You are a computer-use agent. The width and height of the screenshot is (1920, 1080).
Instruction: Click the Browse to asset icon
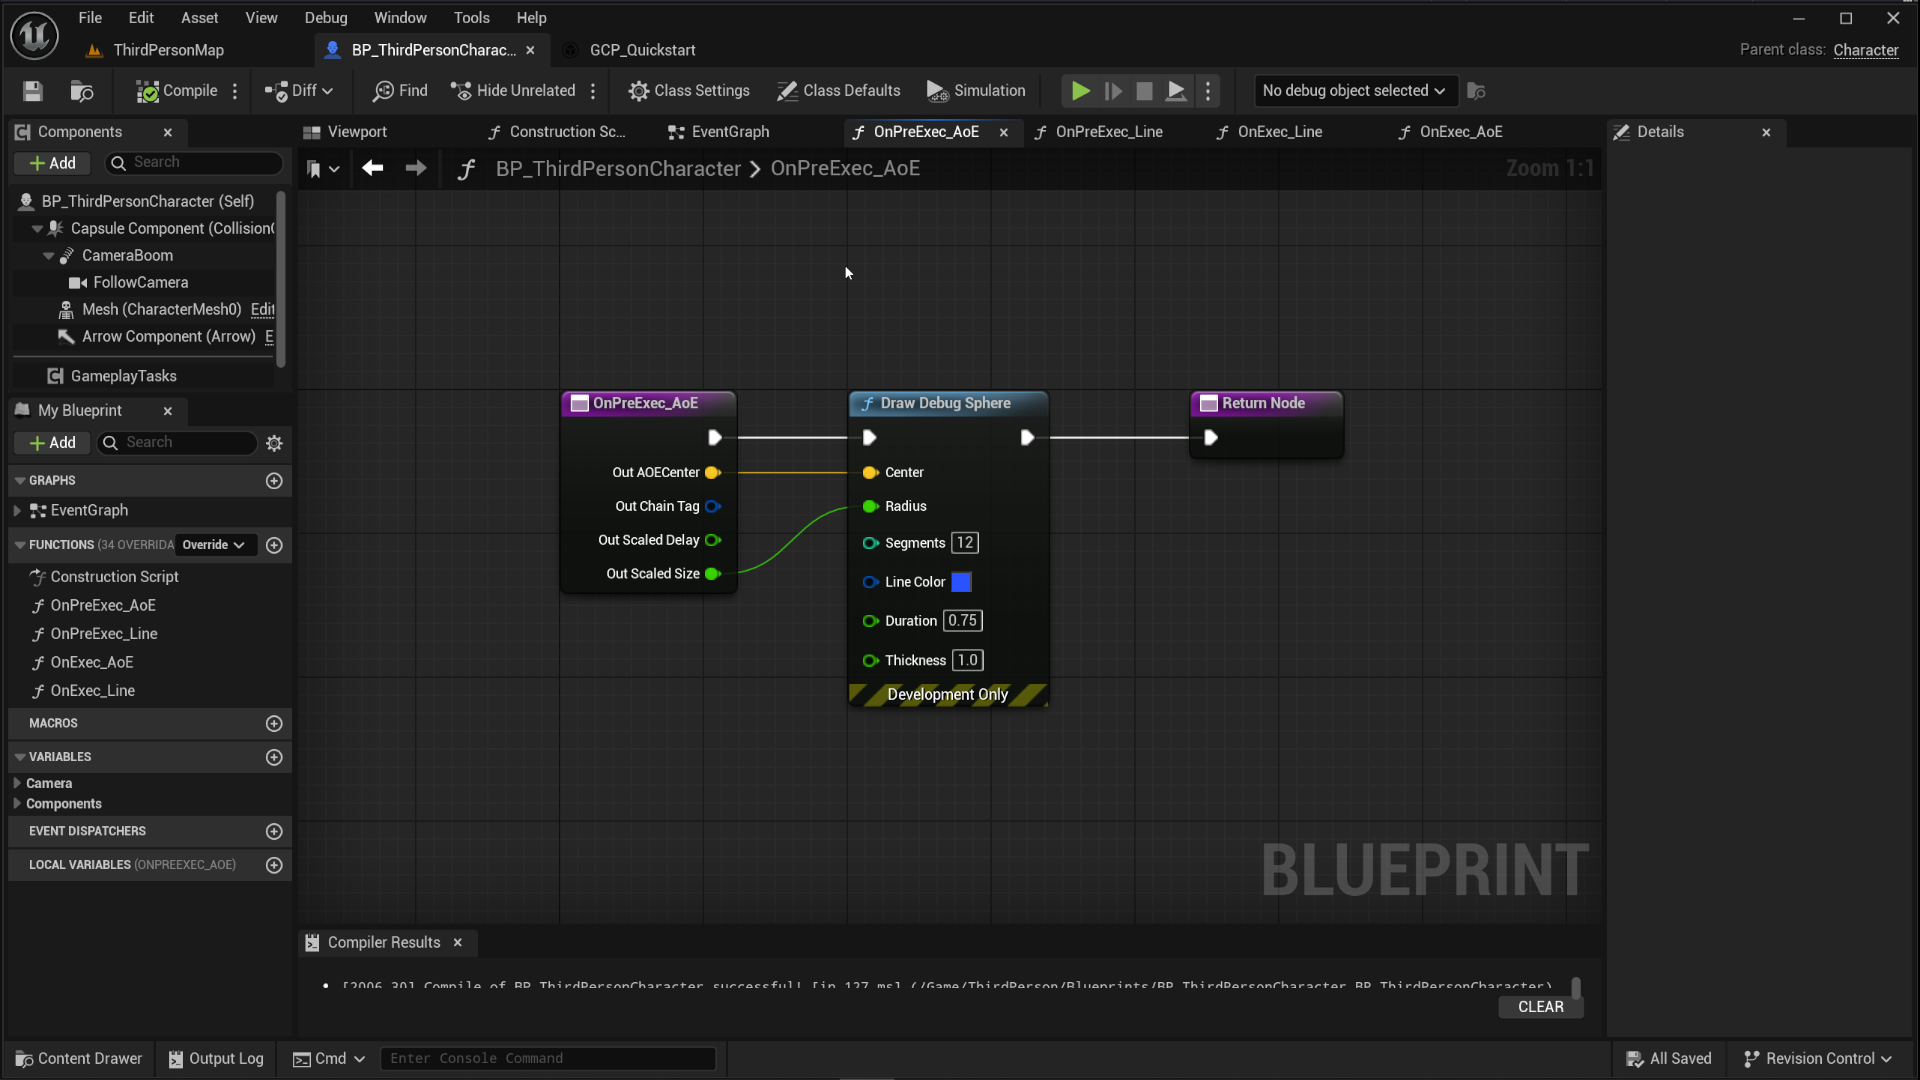tap(82, 91)
